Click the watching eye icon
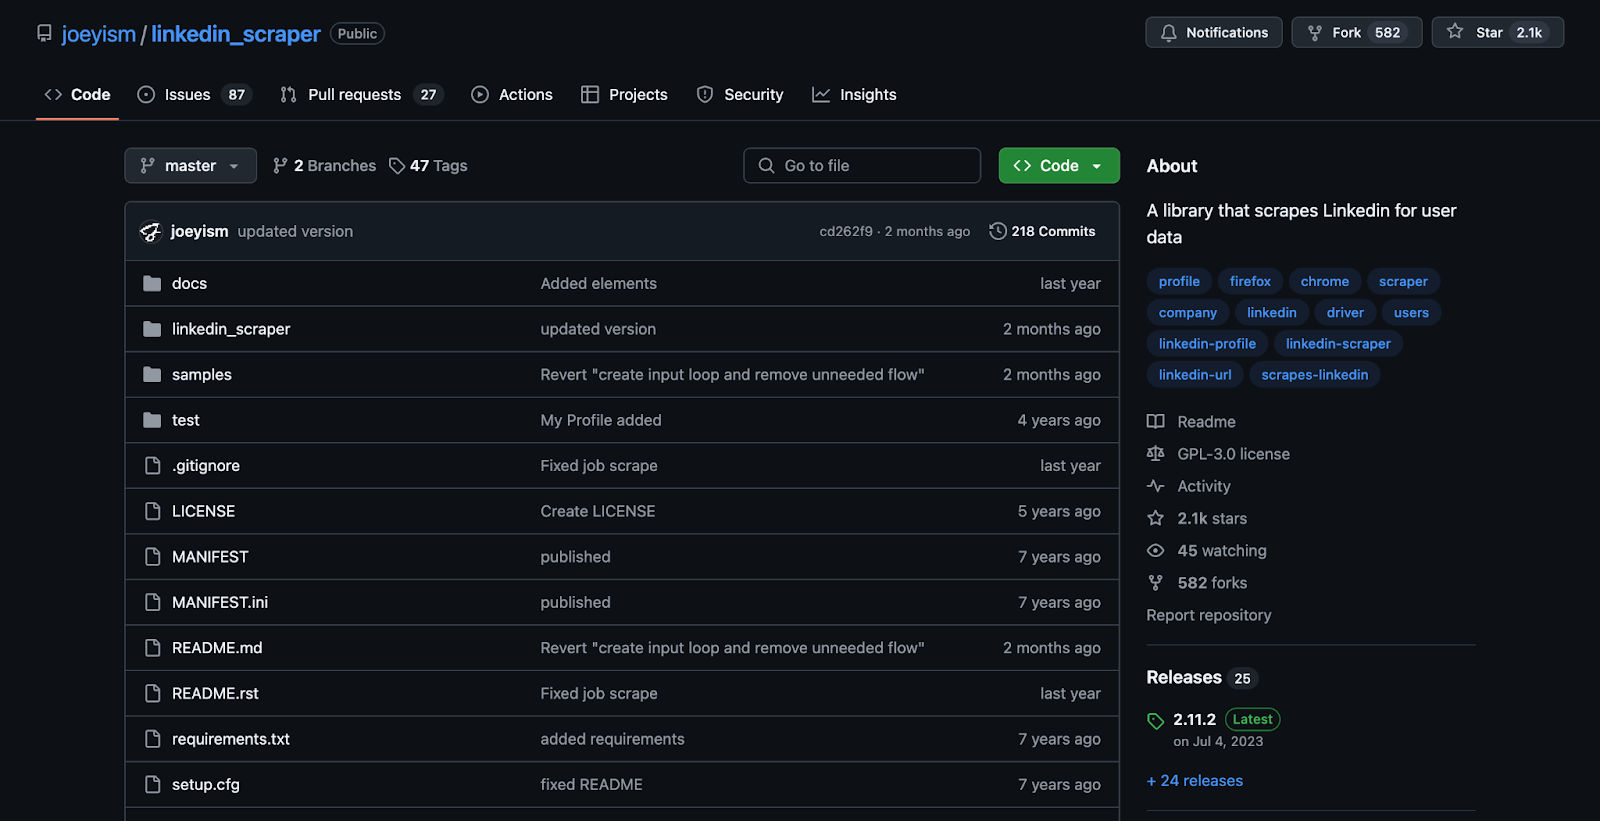Image resolution: width=1600 pixels, height=821 pixels. pyautogui.click(x=1156, y=551)
